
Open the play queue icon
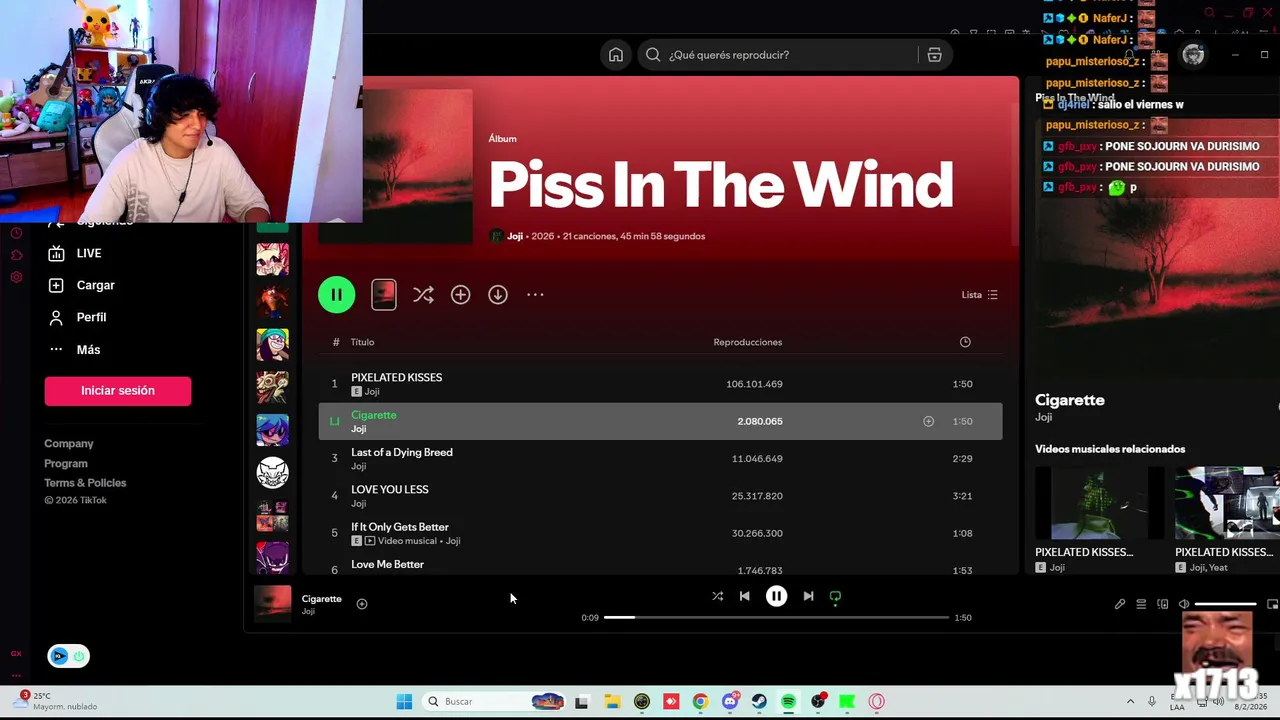pyautogui.click(x=1141, y=604)
